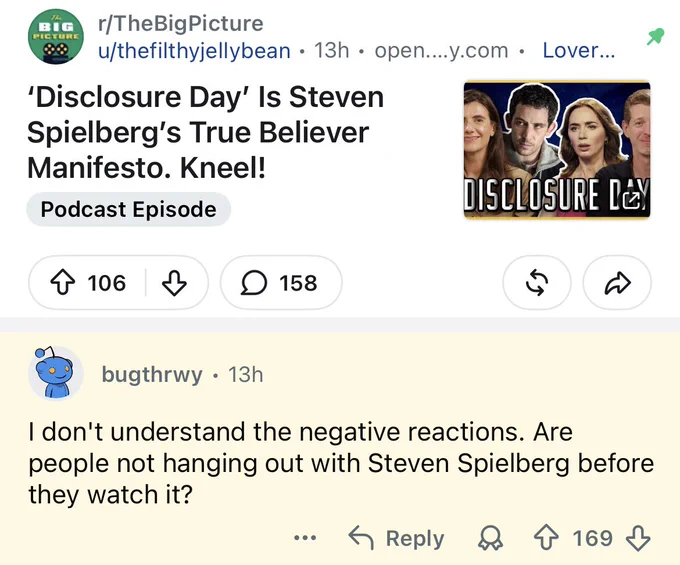Give an award to the comment
Image resolution: width=680 pixels, height=565 pixels.
pos(490,538)
